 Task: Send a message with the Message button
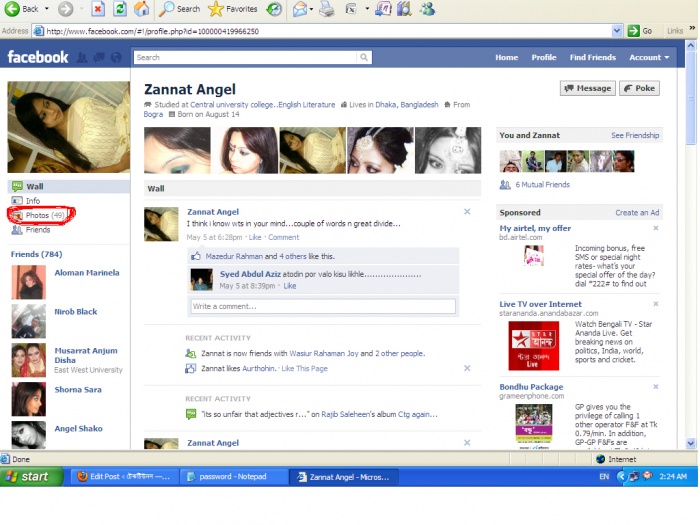click(587, 88)
